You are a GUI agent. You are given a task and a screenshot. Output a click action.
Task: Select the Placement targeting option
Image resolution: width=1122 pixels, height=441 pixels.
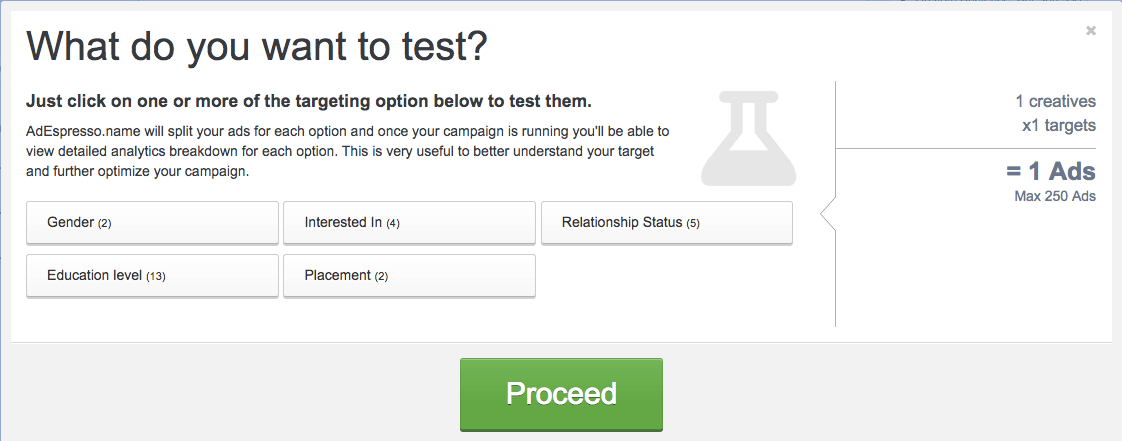point(409,276)
